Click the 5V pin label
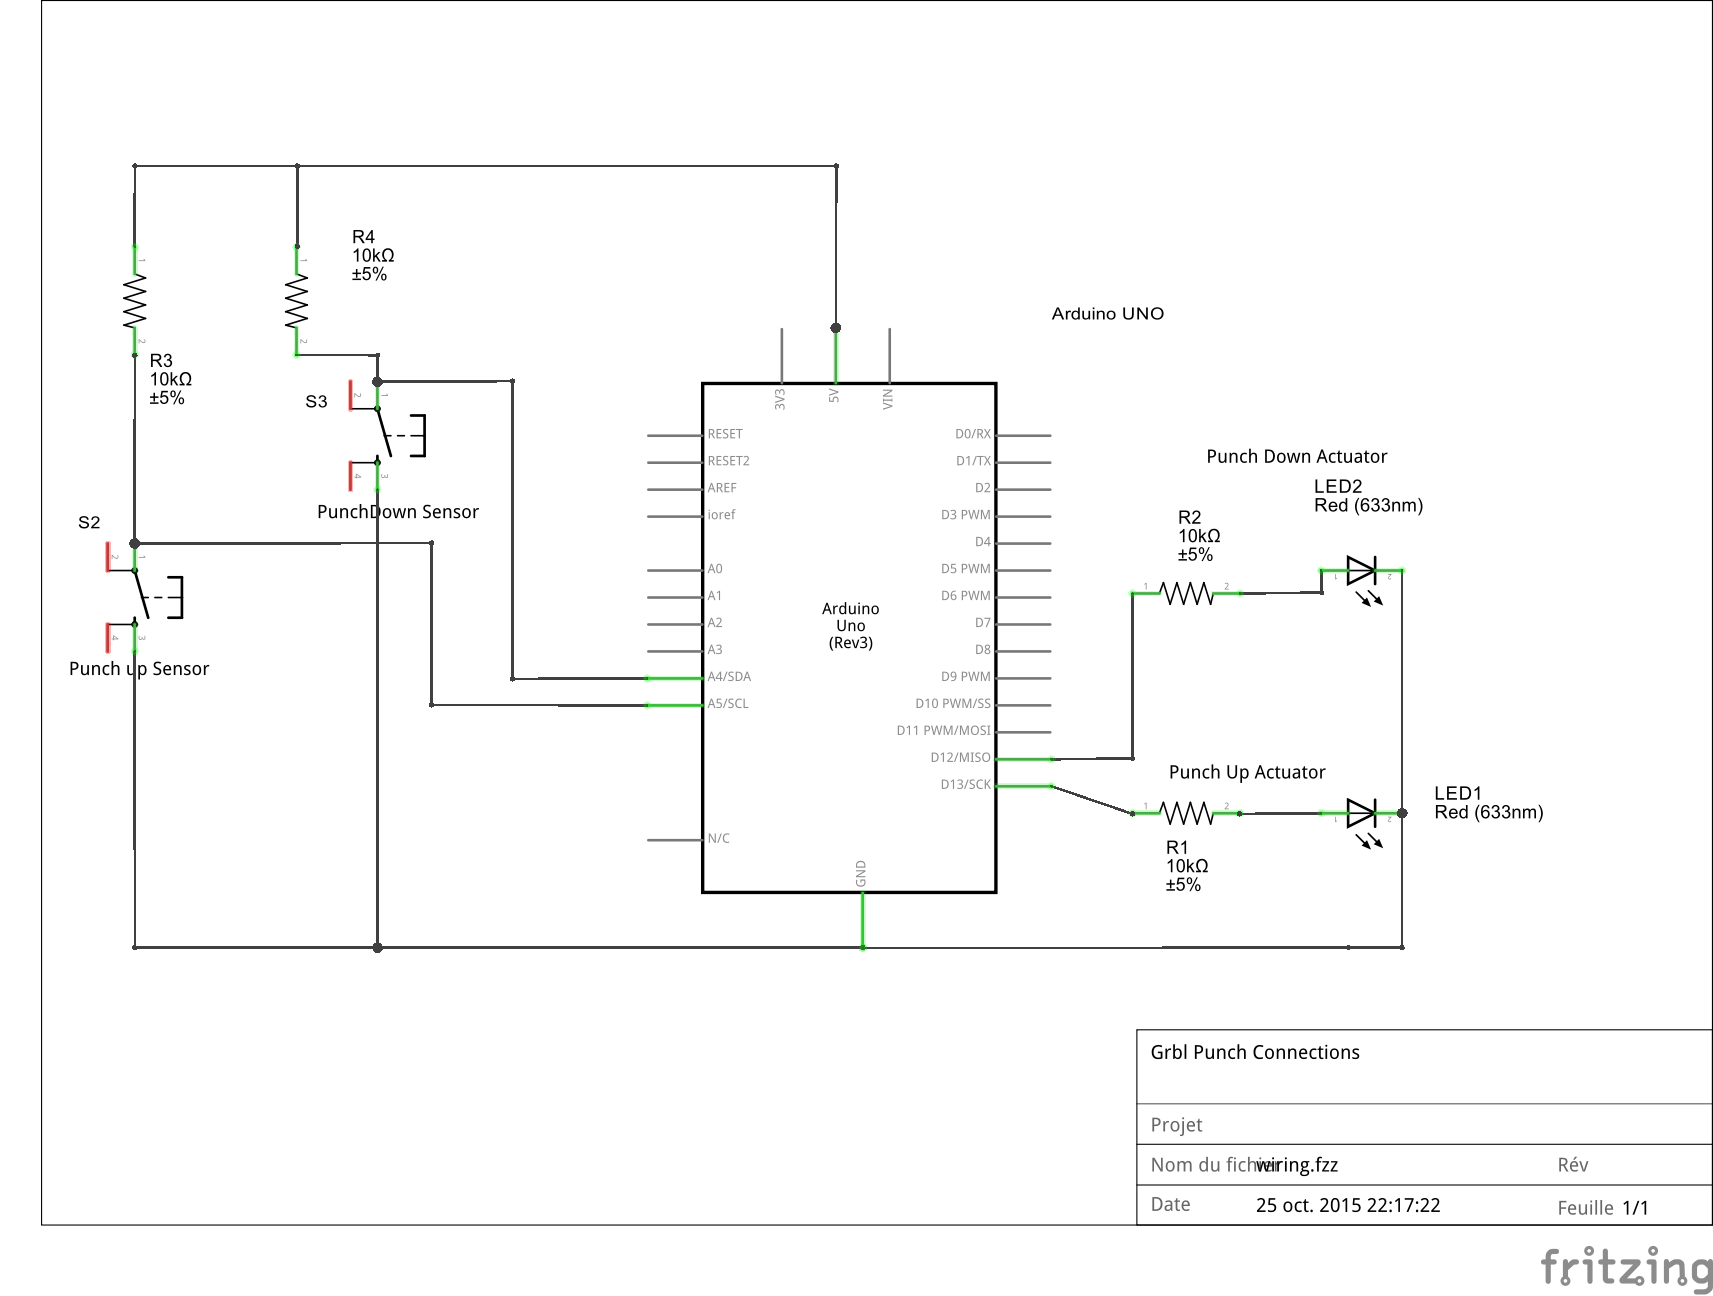 pos(834,396)
